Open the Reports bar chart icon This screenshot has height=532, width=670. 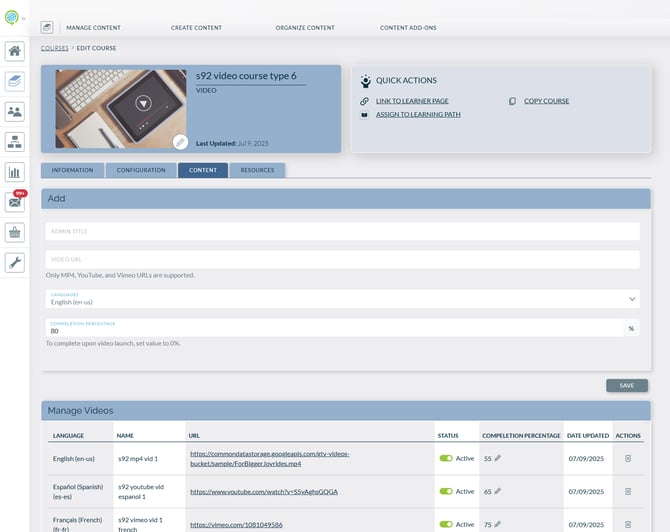(15, 172)
